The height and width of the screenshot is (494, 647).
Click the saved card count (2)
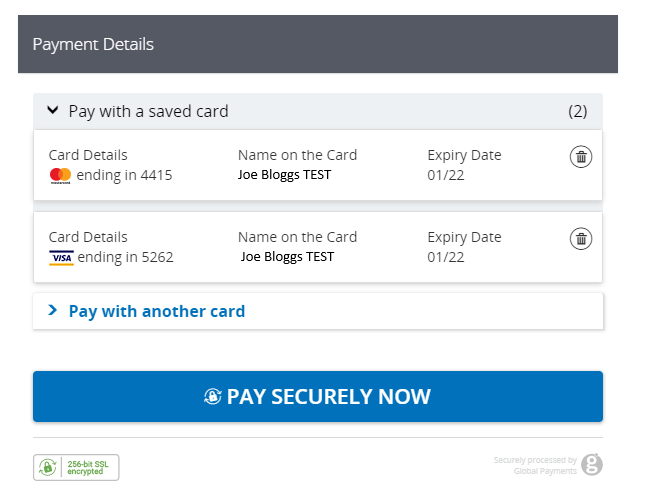tap(577, 111)
